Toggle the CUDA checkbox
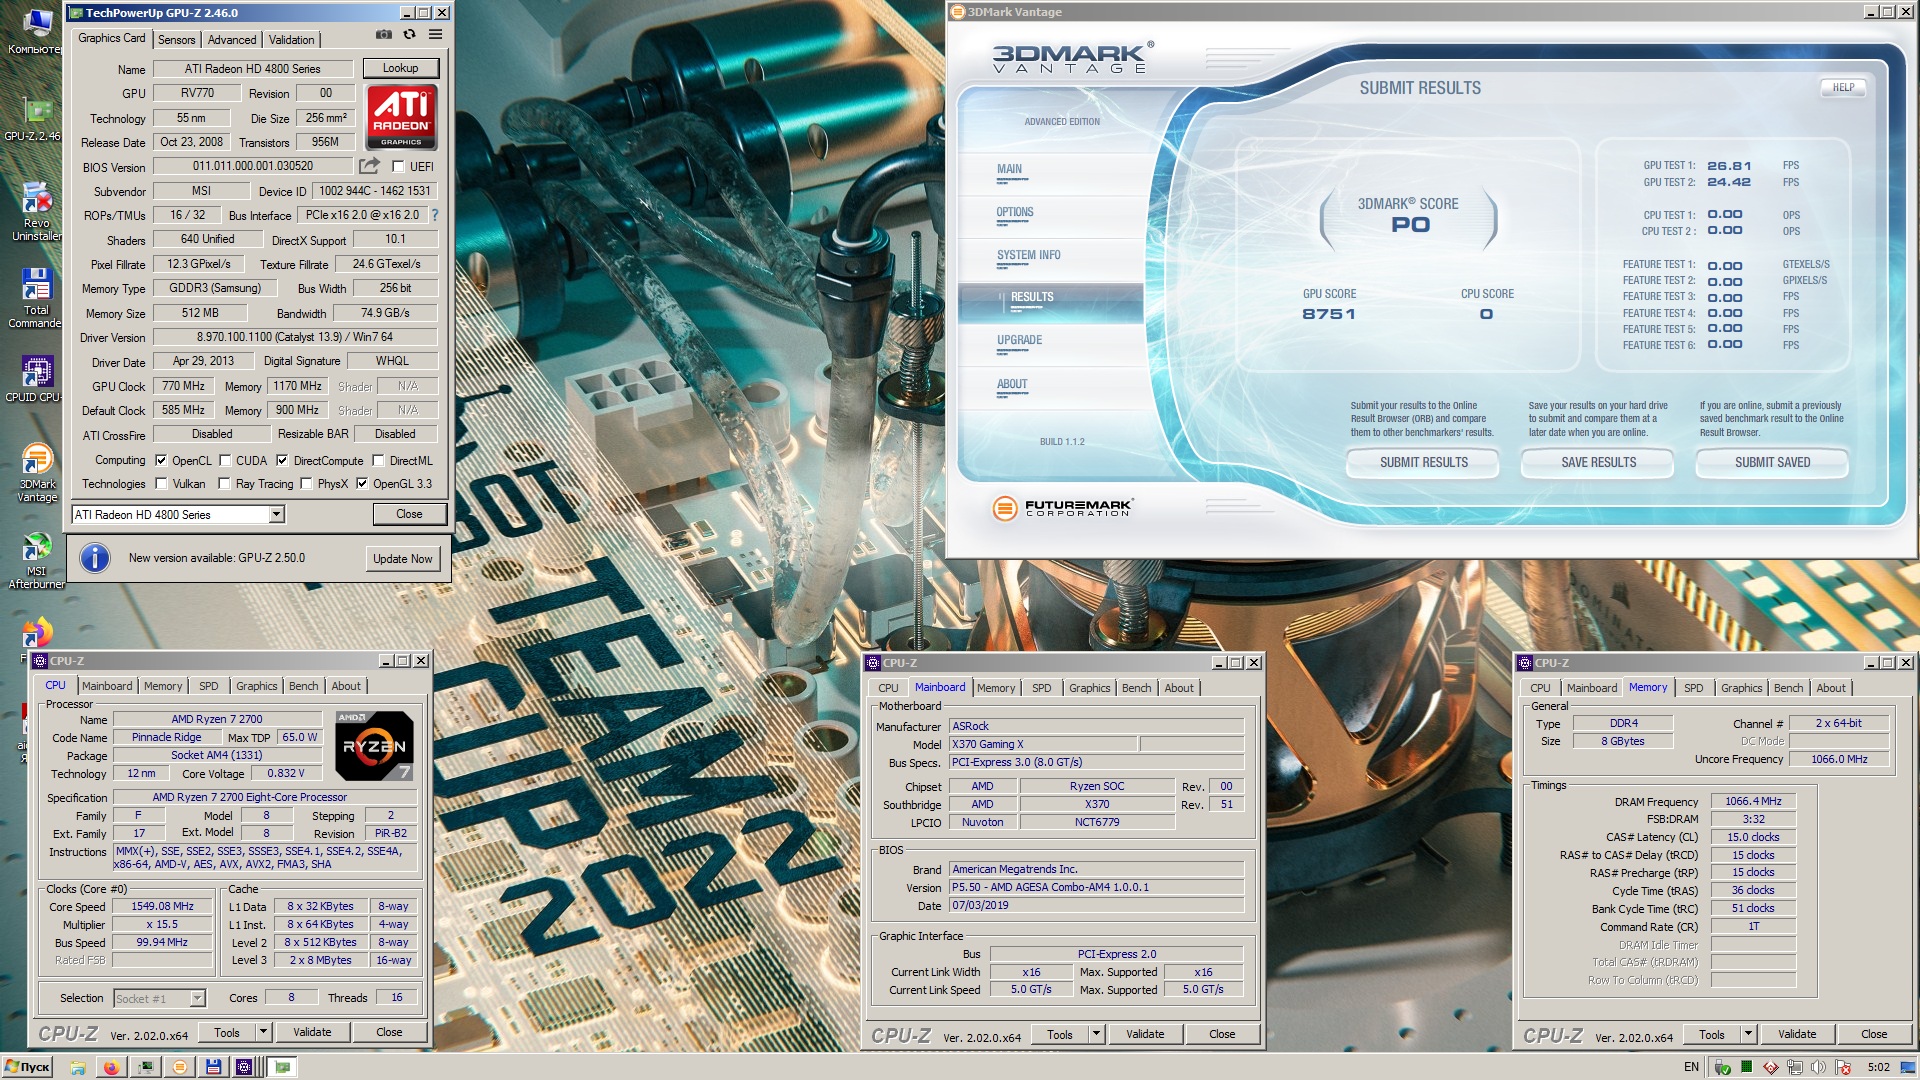Image resolution: width=1920 pixels, height=1080 pixels. coord(225,461)
